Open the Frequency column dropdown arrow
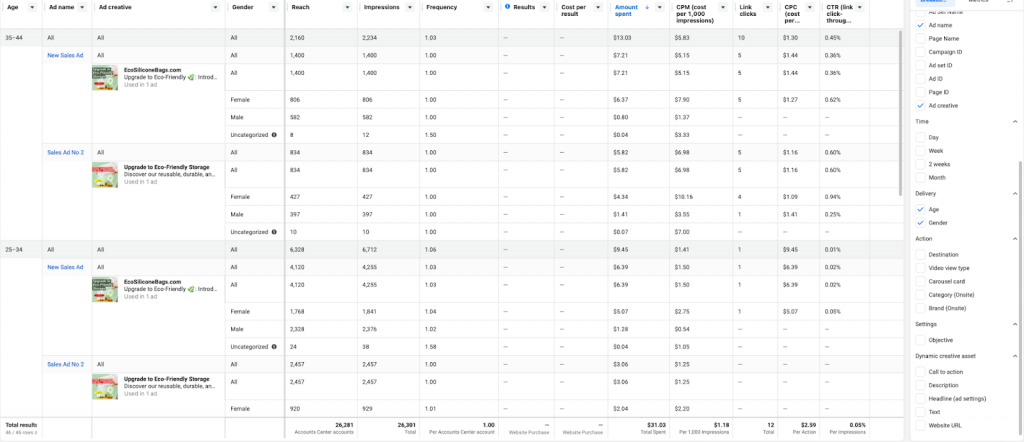 [x=488, y=7]
